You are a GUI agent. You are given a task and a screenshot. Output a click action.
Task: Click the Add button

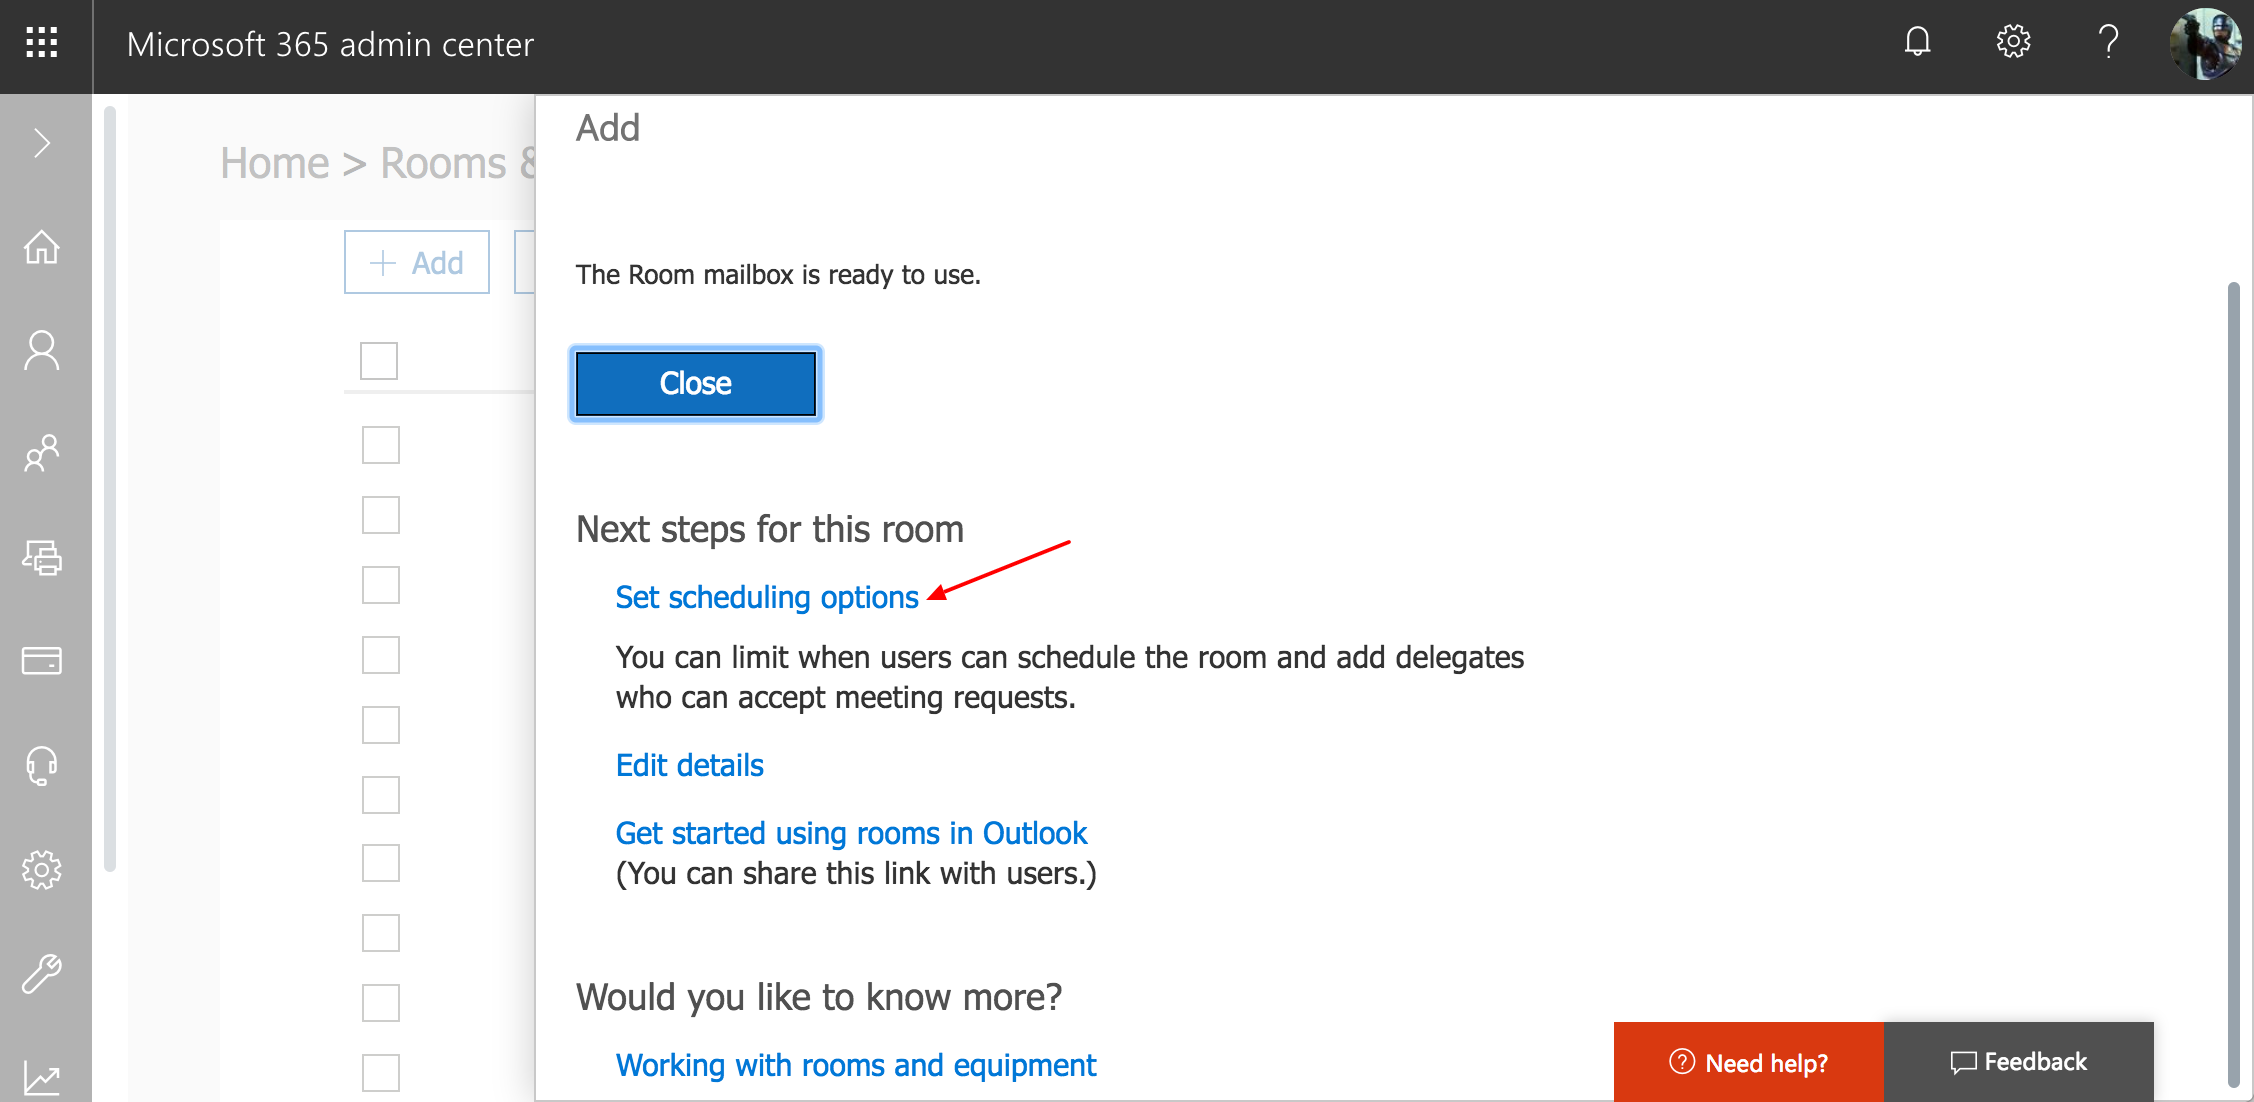pos(418,261)
